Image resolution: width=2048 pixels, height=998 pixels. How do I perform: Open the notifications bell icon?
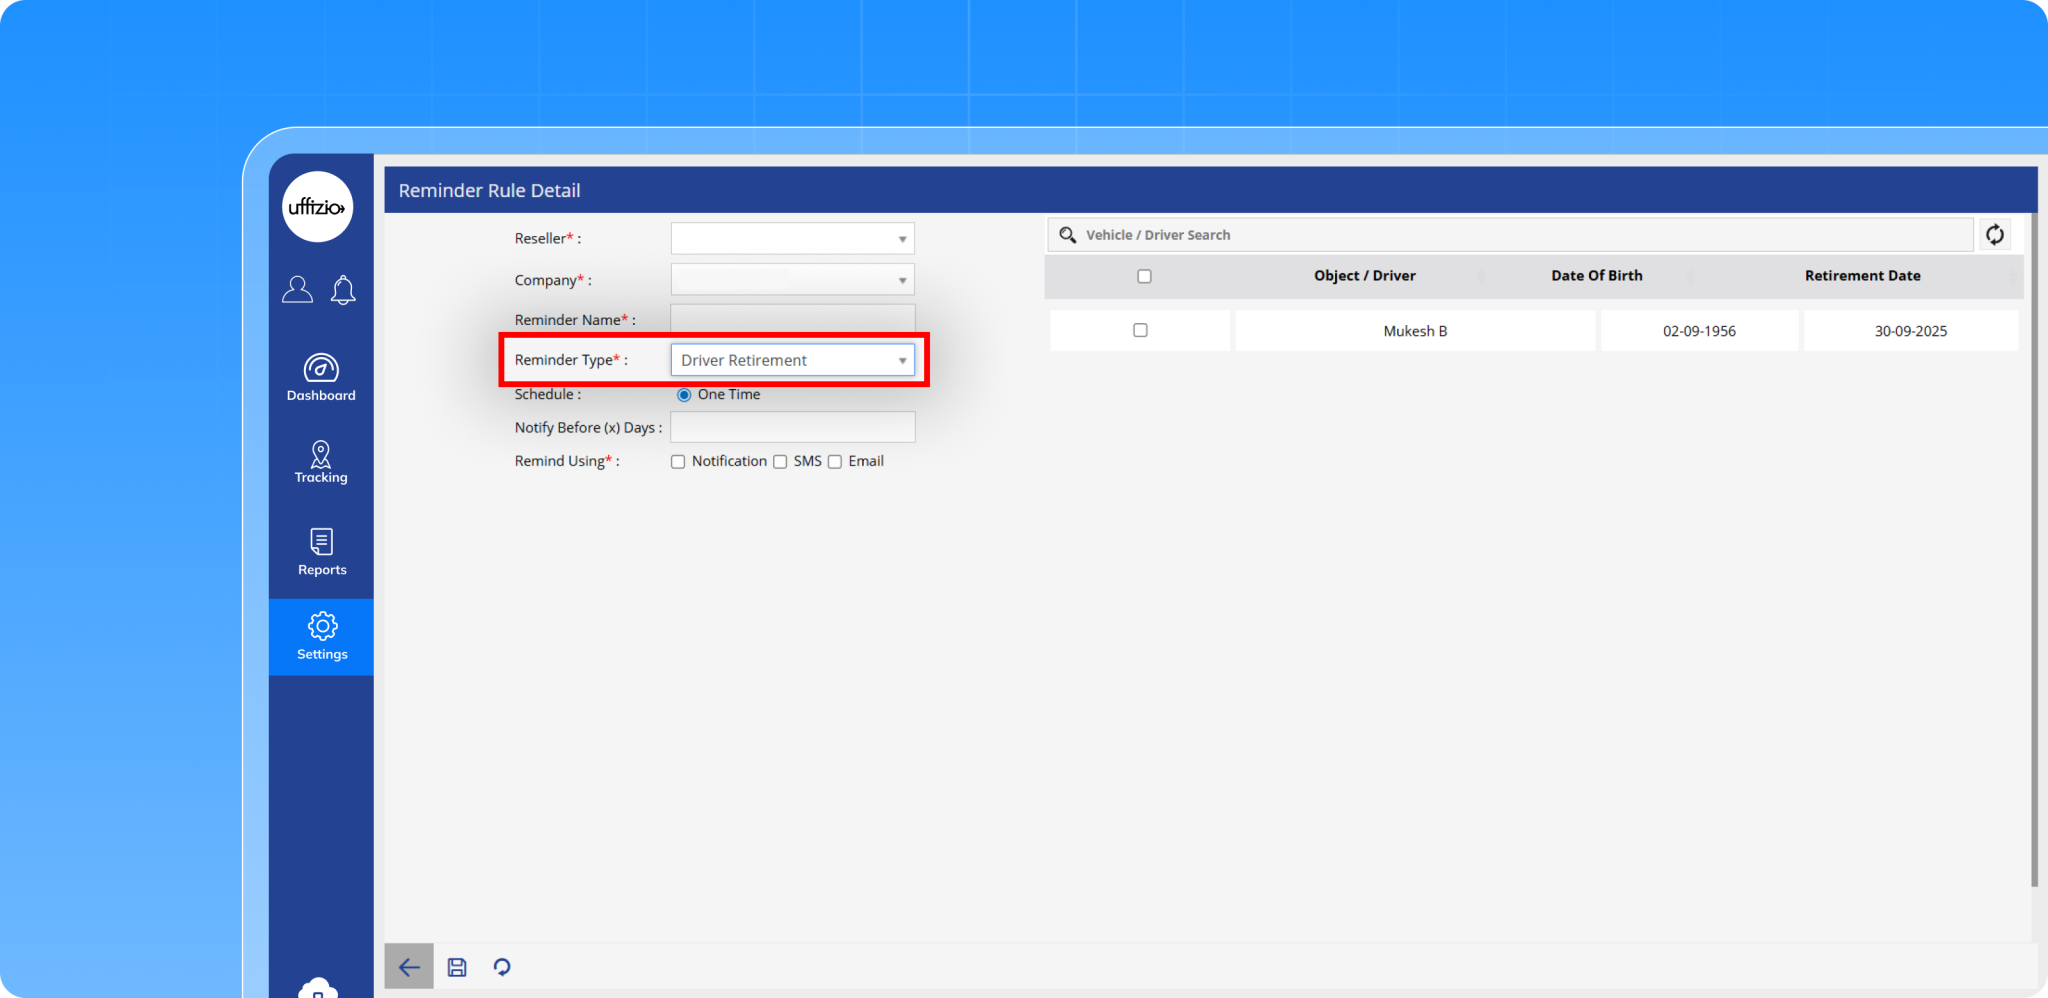click(x=343, y=290)
